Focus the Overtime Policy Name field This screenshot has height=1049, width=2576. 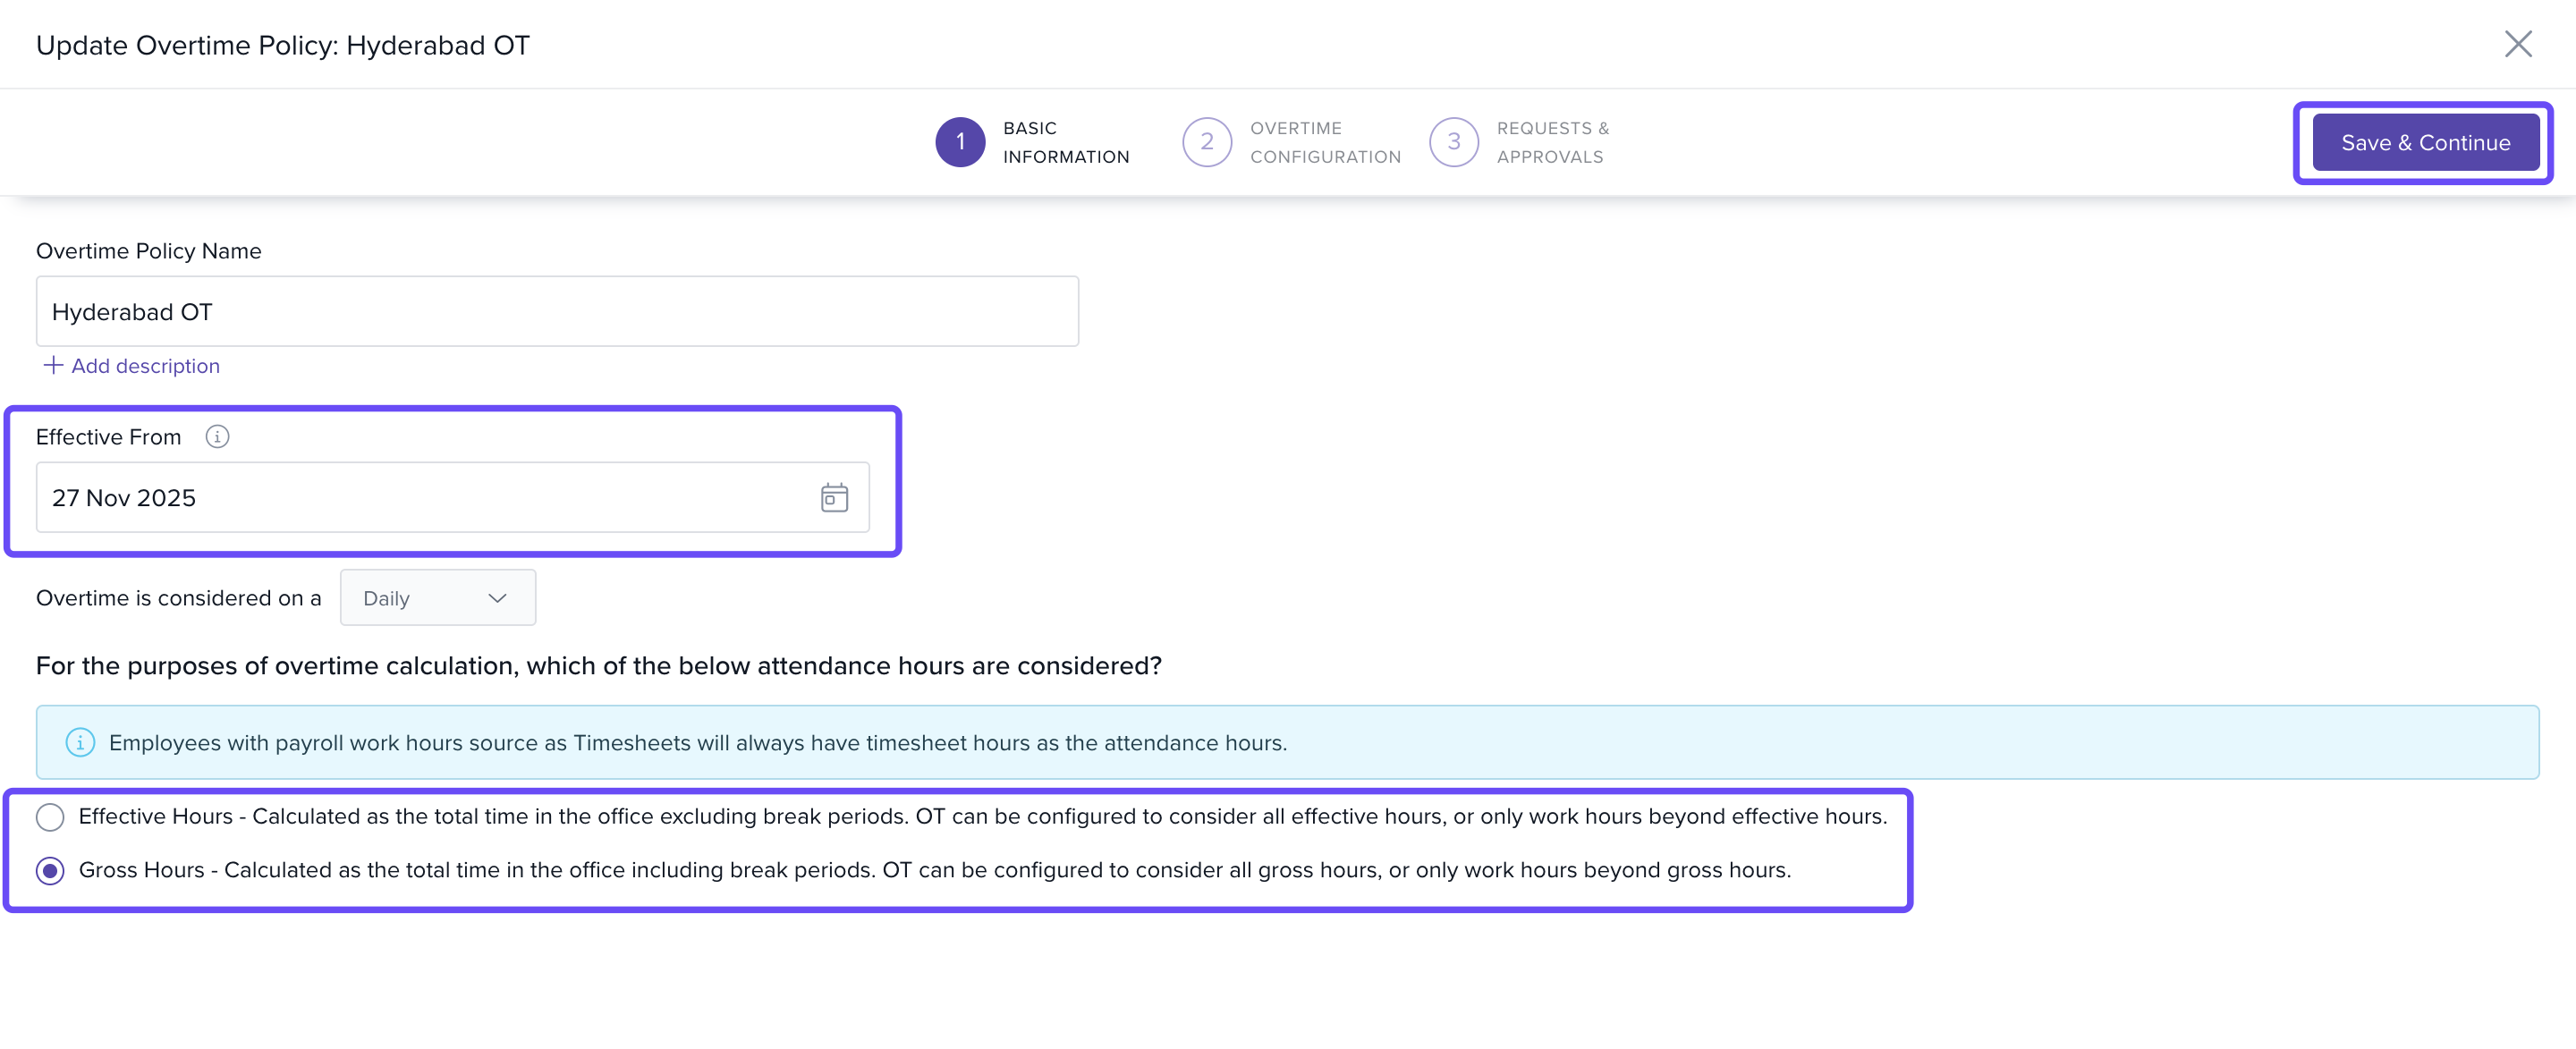coord(556,312)
